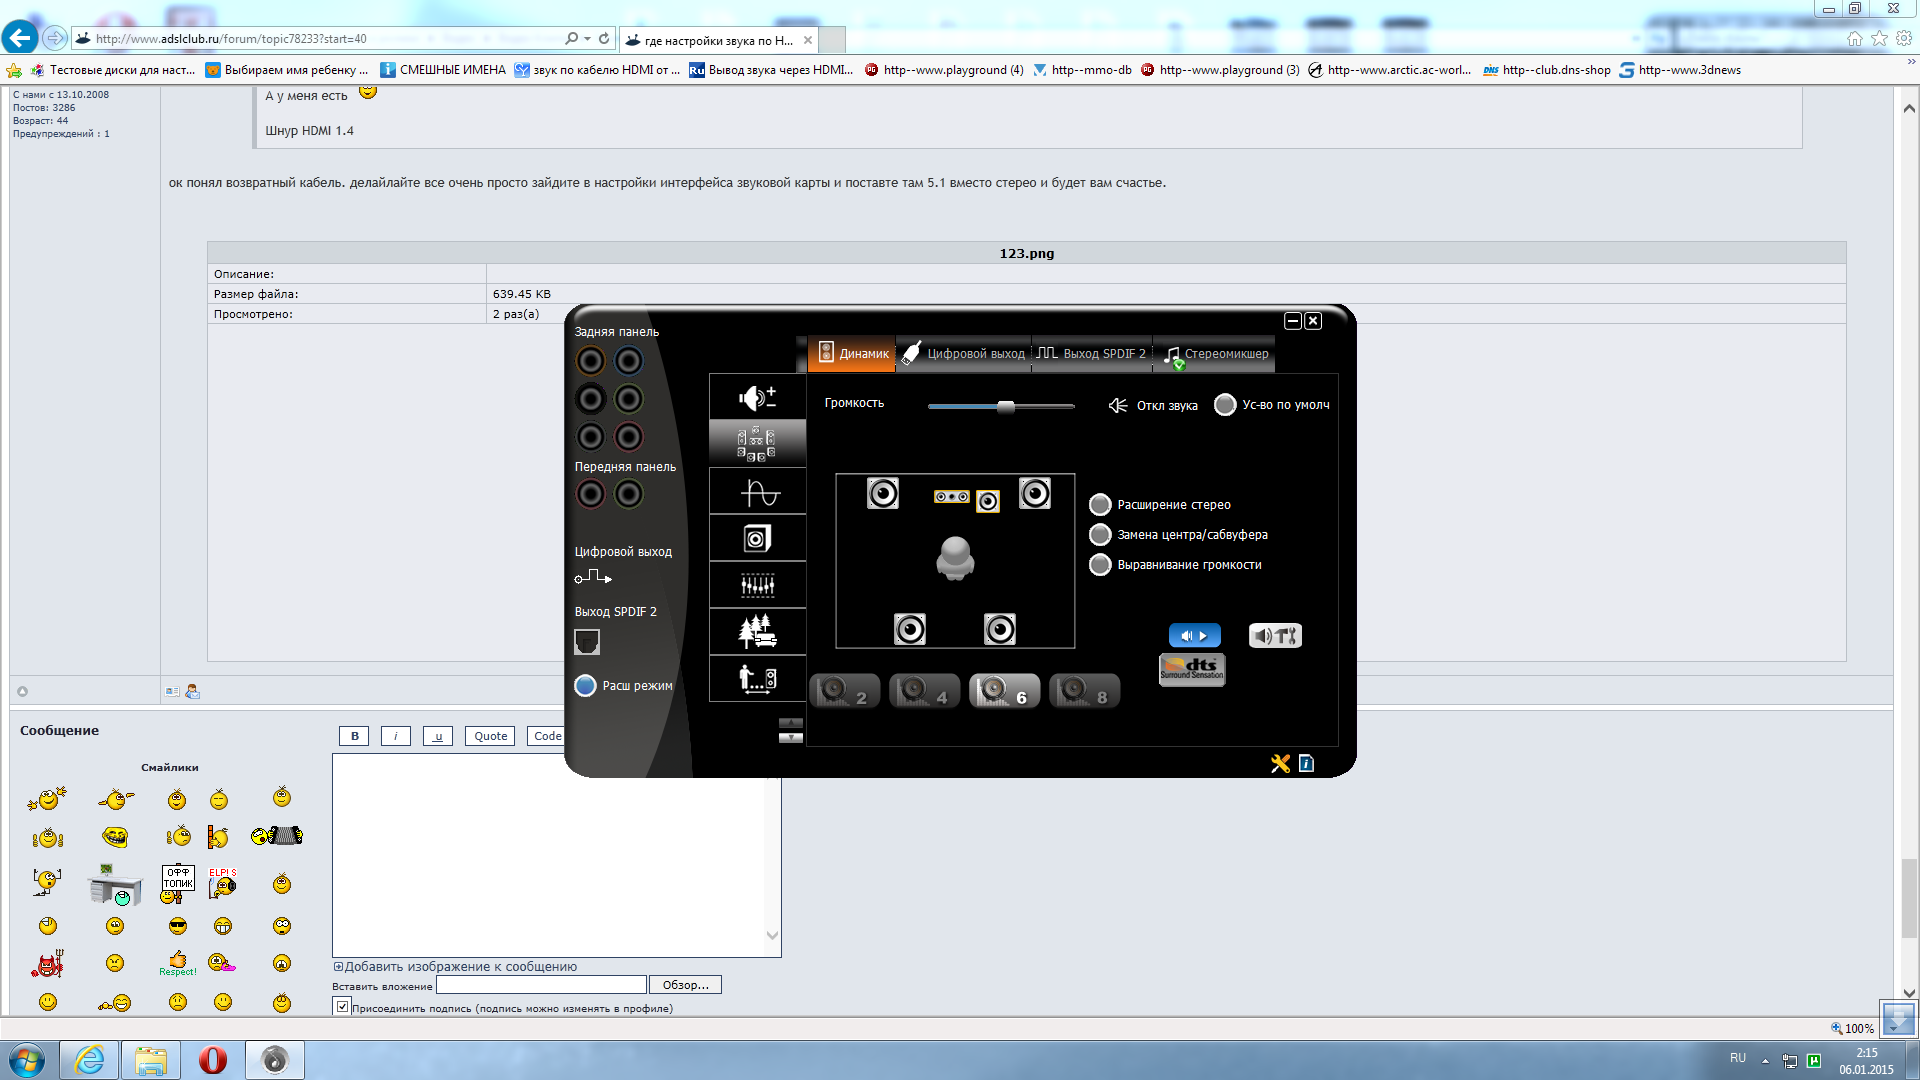The image size is (1920, 1080).
Task: Toggle Выравнивание громкости option
Action: (1100, 565)
